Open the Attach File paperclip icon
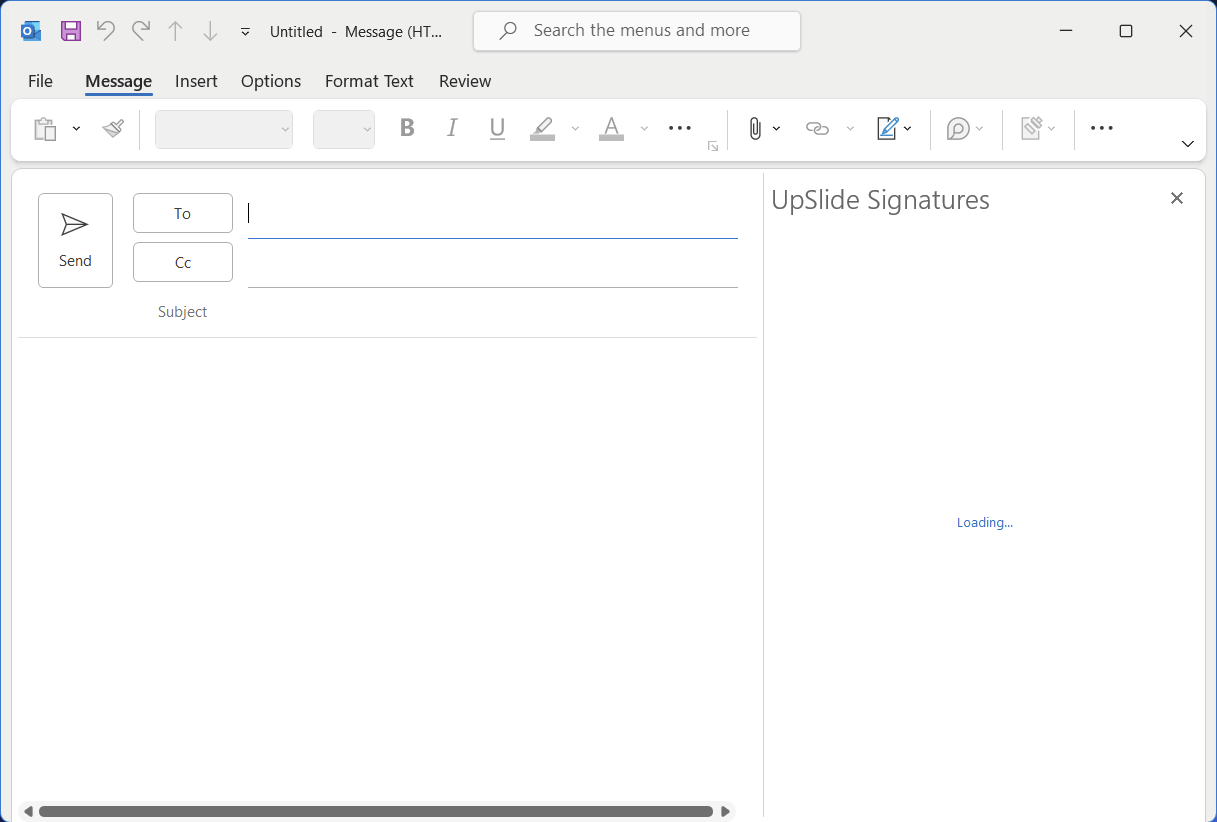 point(756,128)
